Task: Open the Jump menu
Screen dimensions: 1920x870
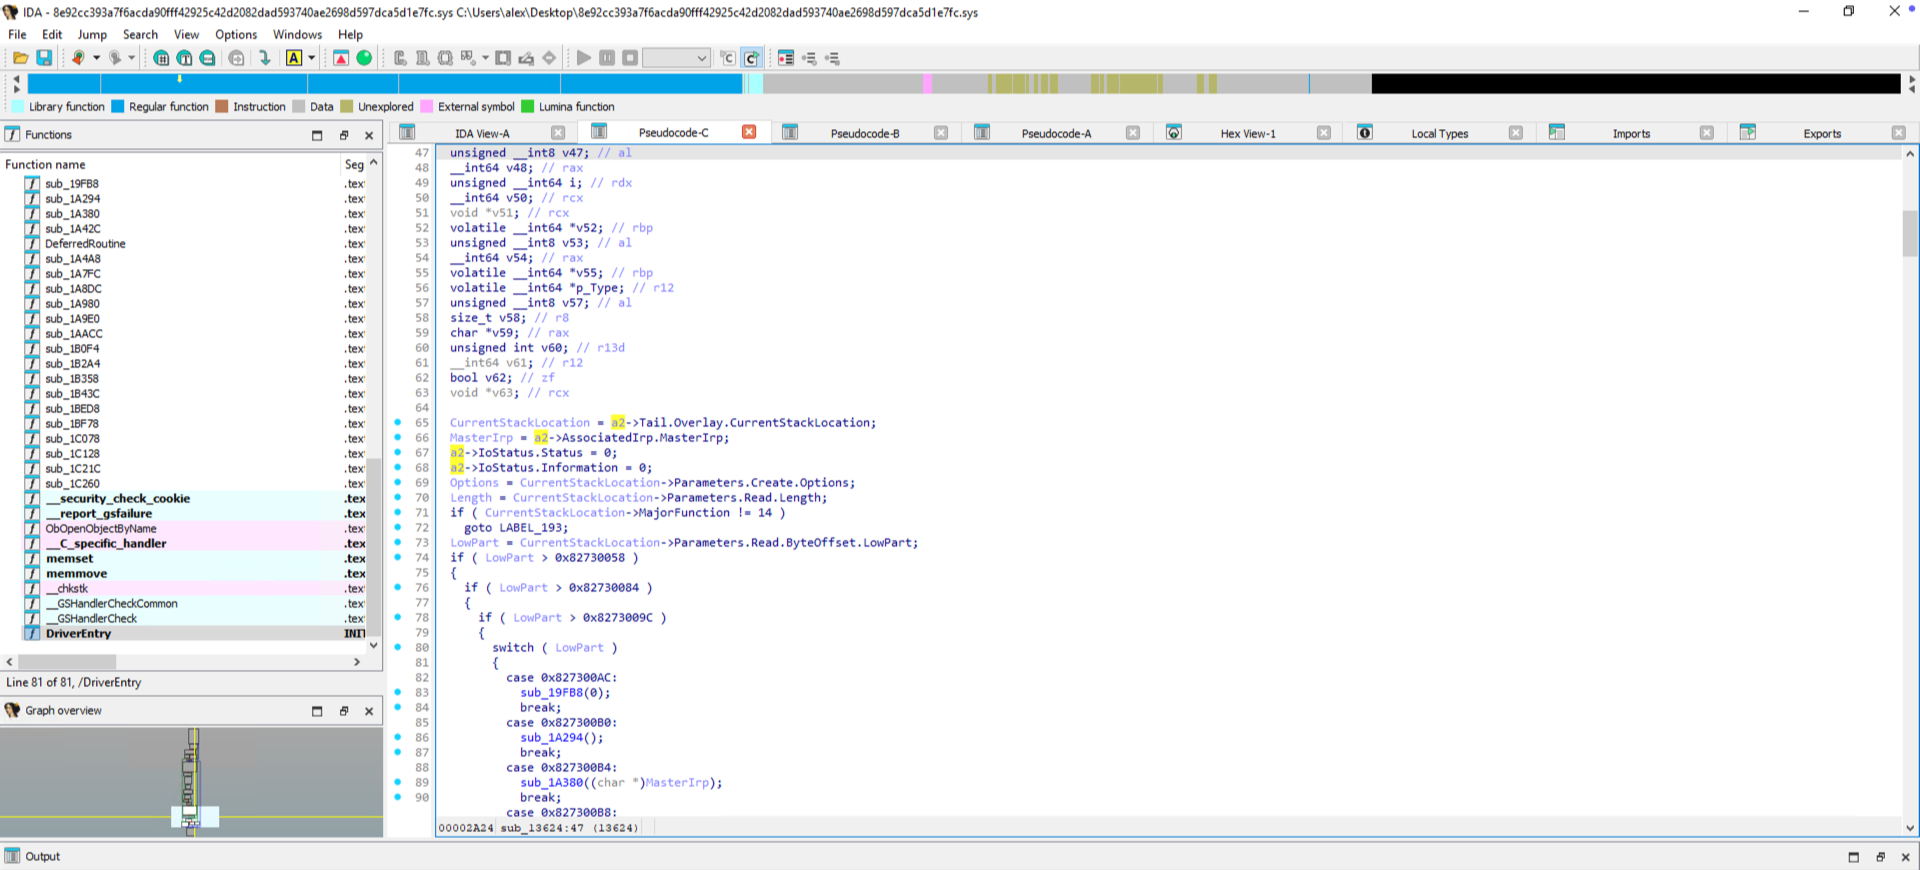Action: (x=92, y=34)
